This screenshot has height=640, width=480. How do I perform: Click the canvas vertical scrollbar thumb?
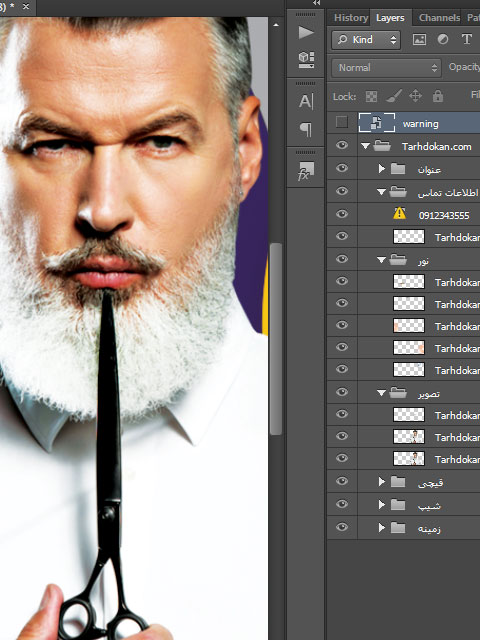click(276, 339)
